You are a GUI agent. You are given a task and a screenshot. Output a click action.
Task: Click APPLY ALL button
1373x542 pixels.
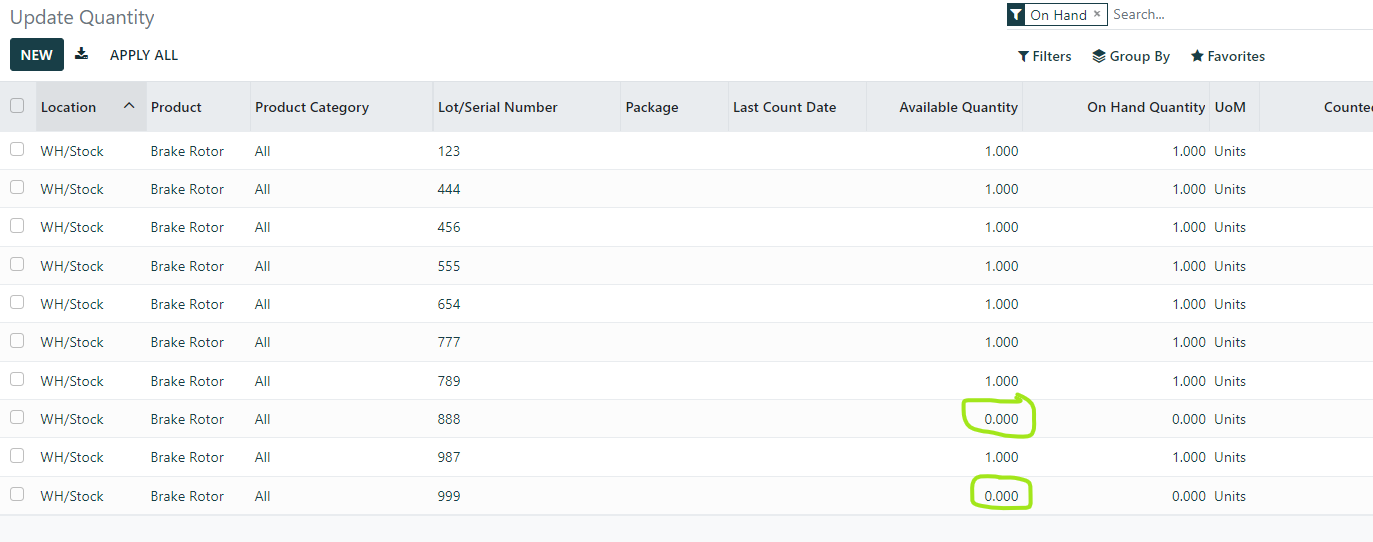pyautogui.click(x=144, y=55)
